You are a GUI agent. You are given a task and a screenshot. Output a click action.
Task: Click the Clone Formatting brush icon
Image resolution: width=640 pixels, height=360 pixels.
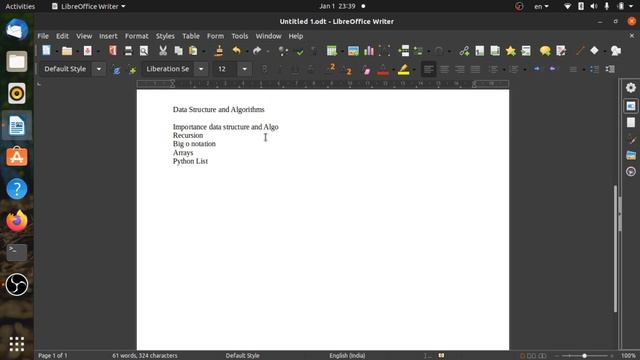point(219,51)
